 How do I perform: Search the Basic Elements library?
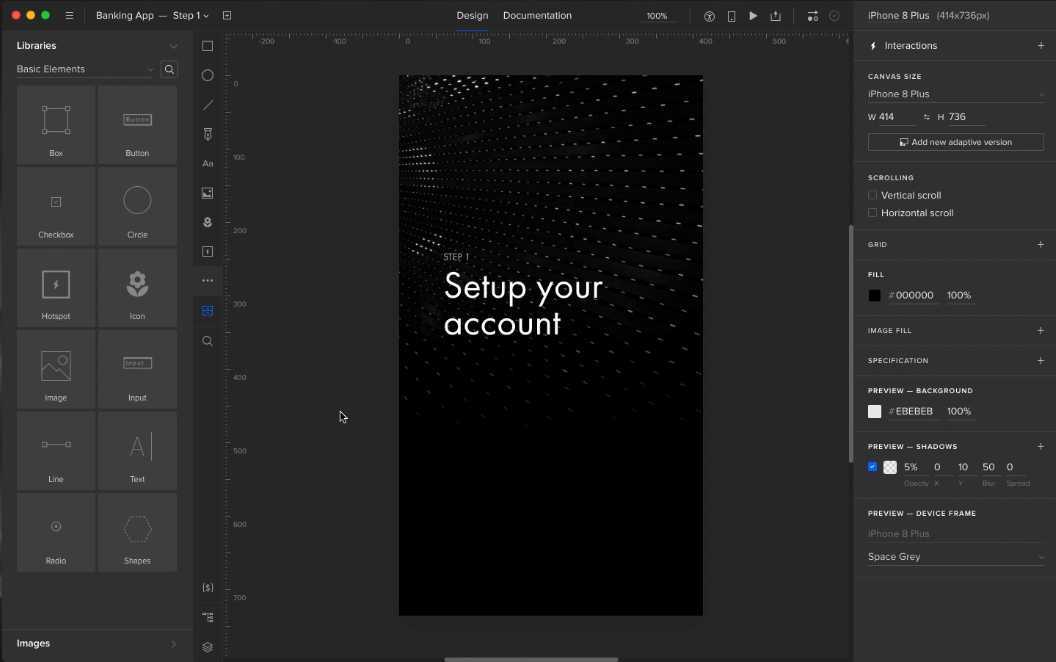(169, 69)
